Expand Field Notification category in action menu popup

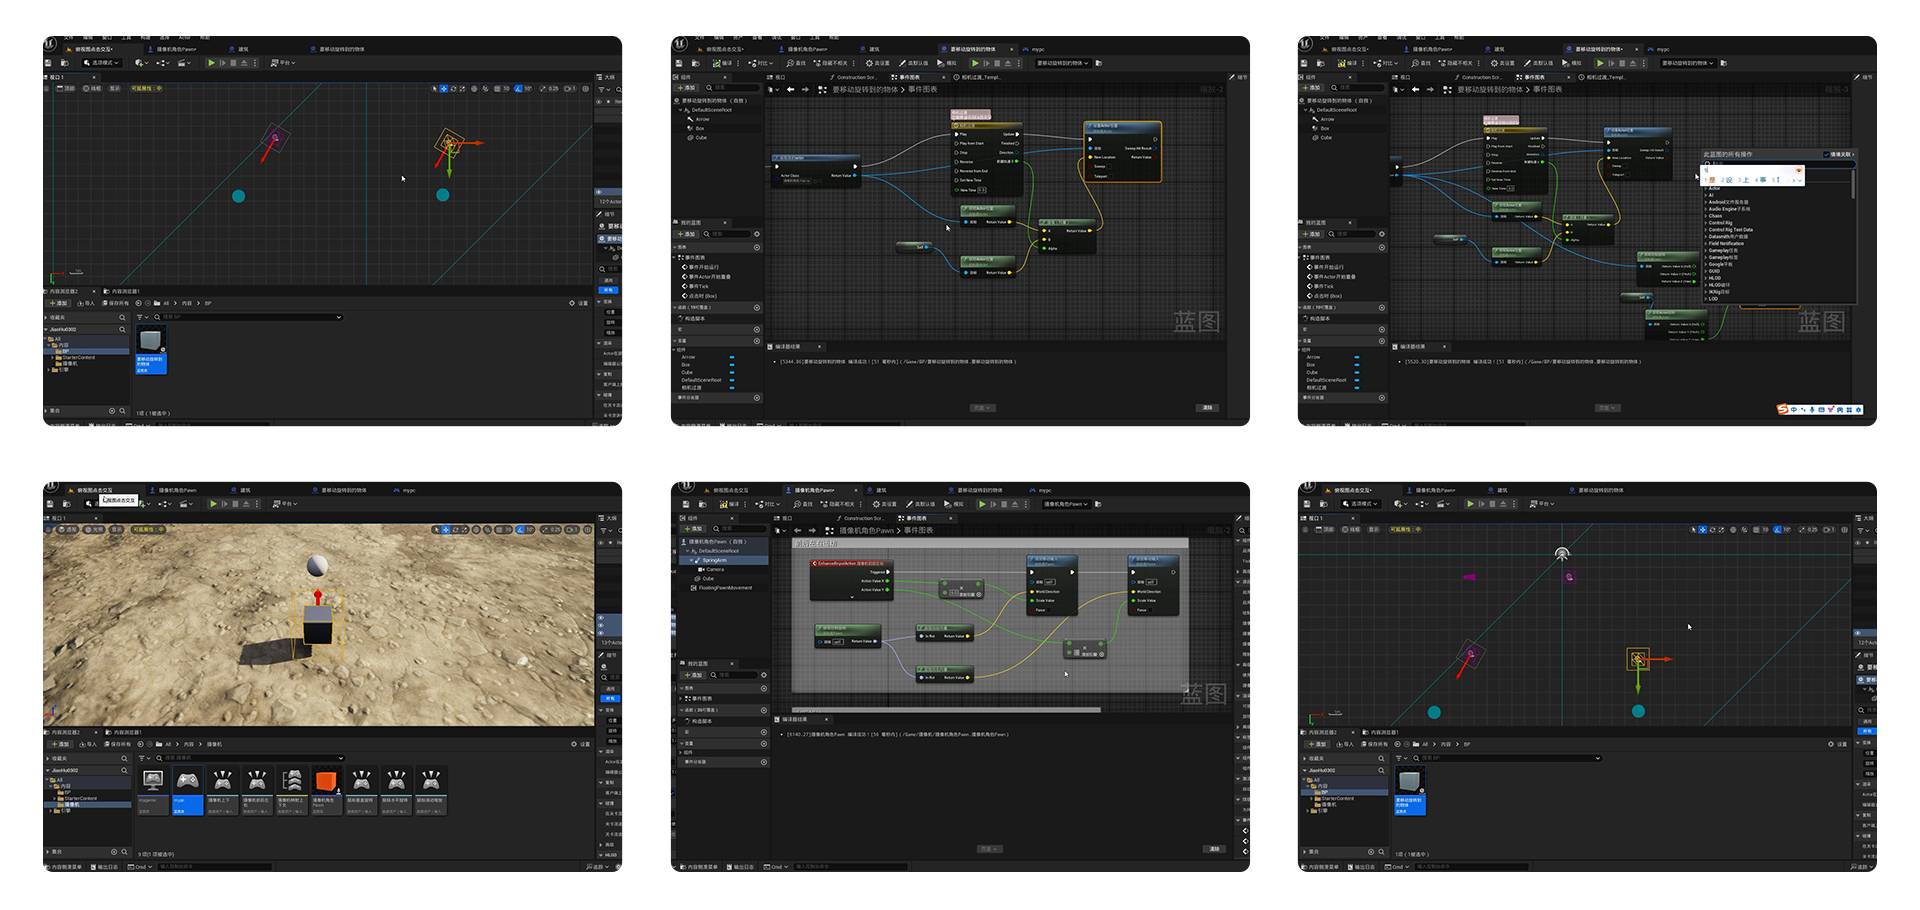pos(1705,244)
